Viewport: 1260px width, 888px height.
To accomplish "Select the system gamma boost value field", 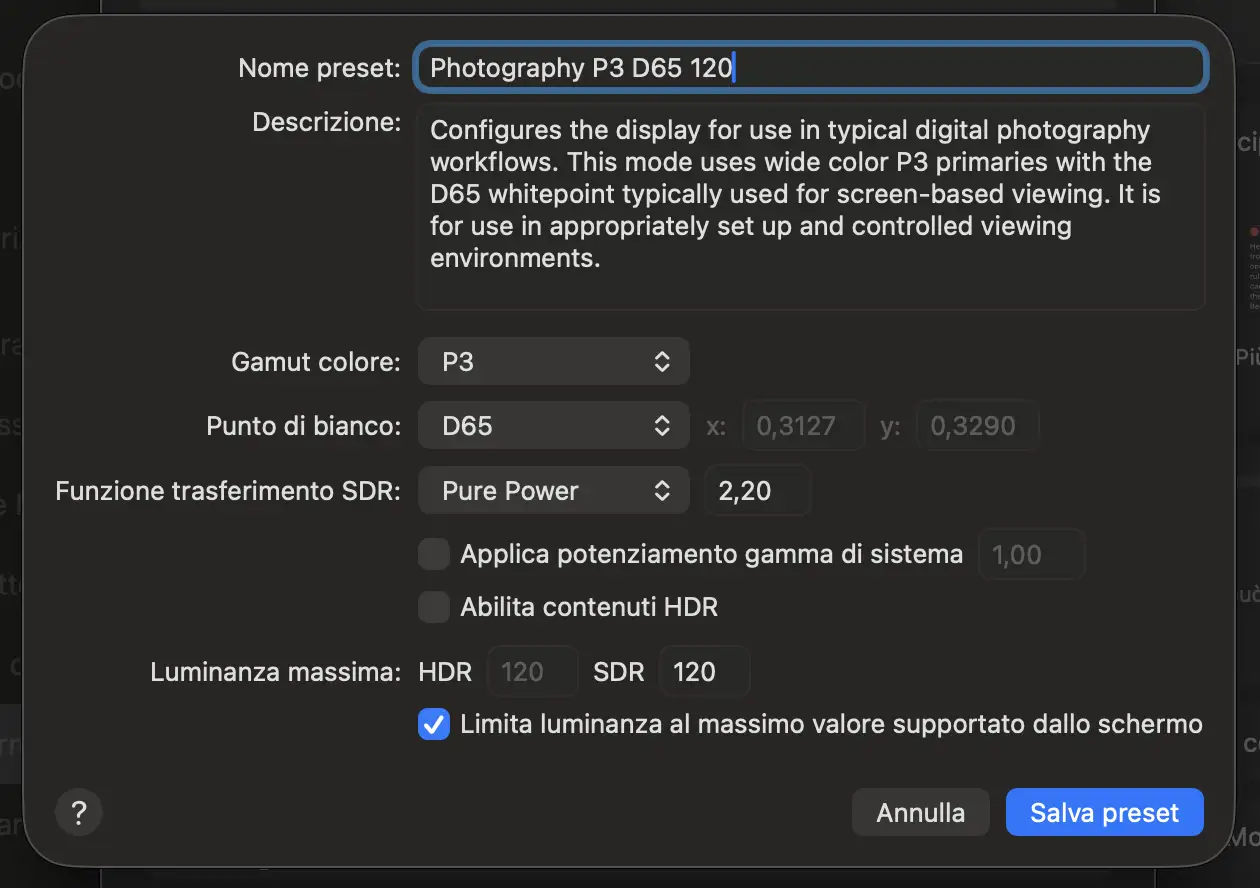I will (x=1031, y=554).
